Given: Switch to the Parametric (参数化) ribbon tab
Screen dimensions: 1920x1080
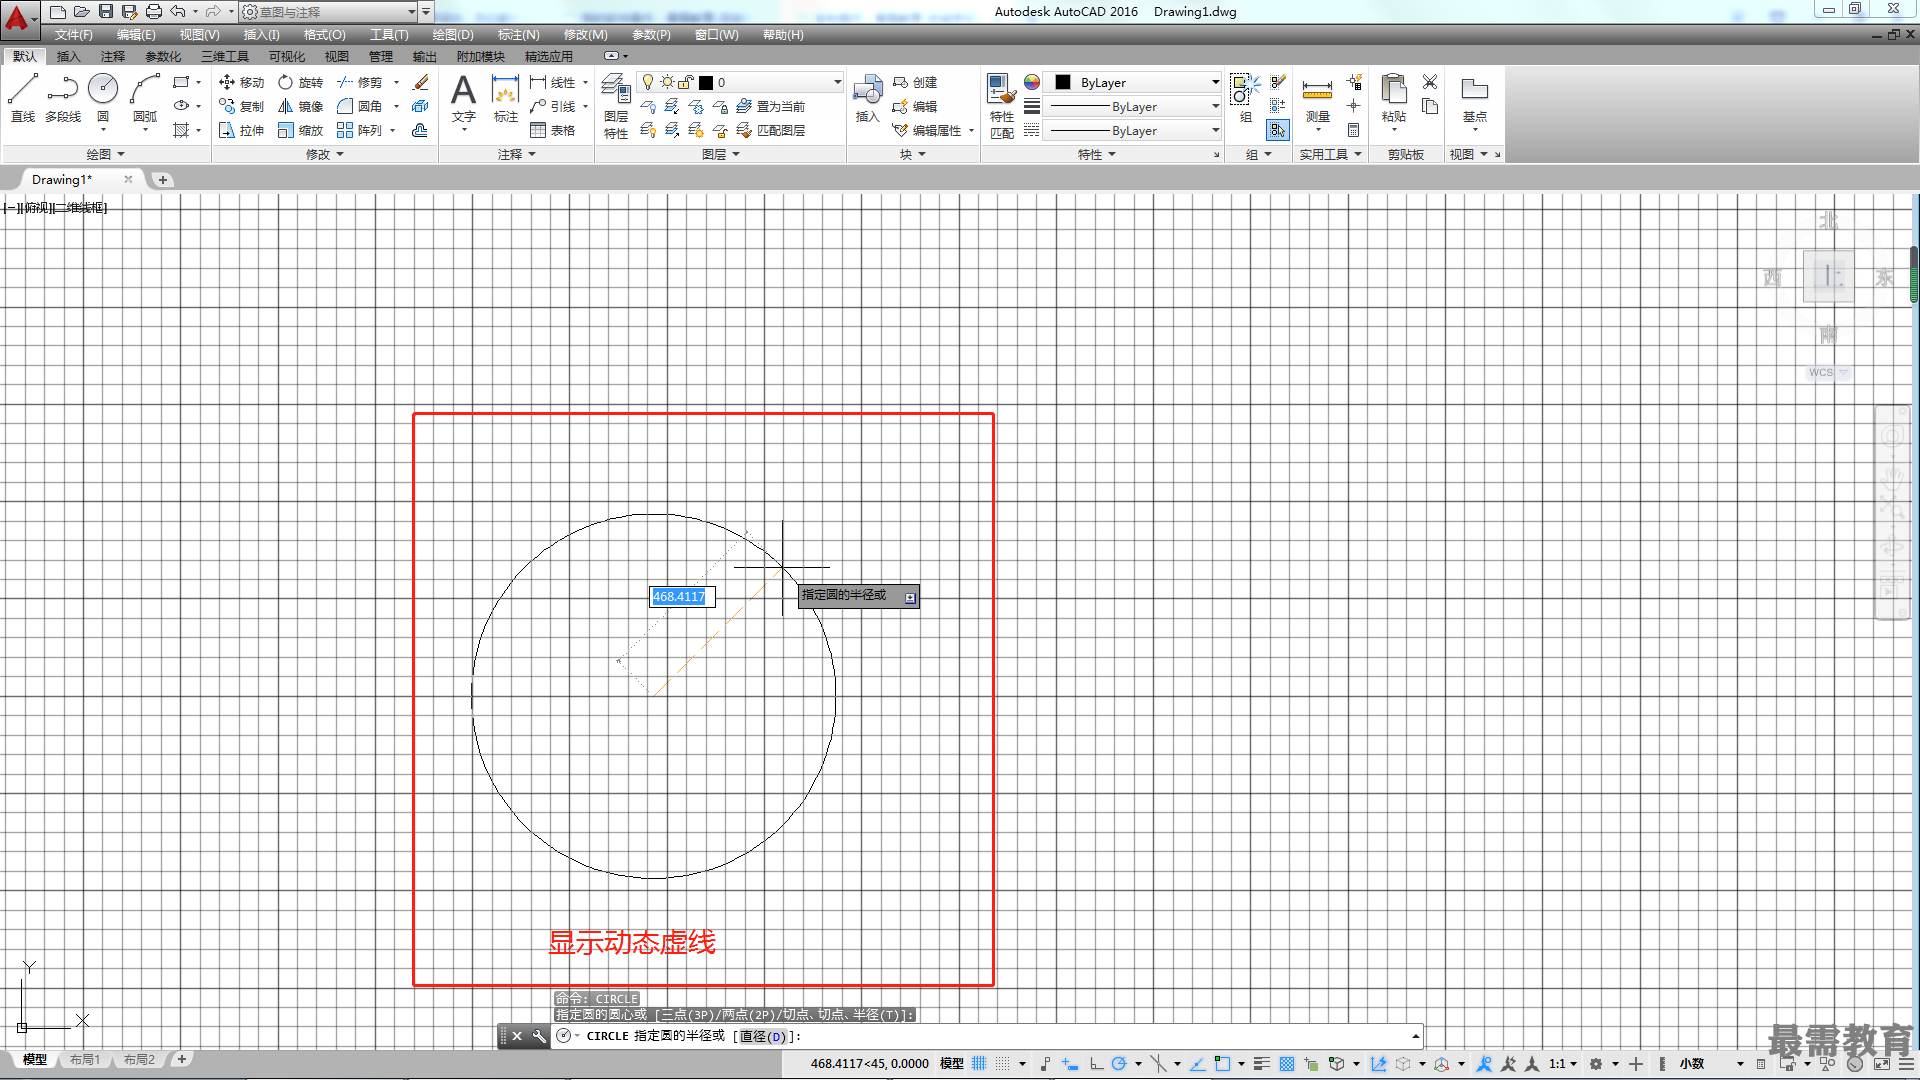Looking at the screenshot, I should point(163,57).
